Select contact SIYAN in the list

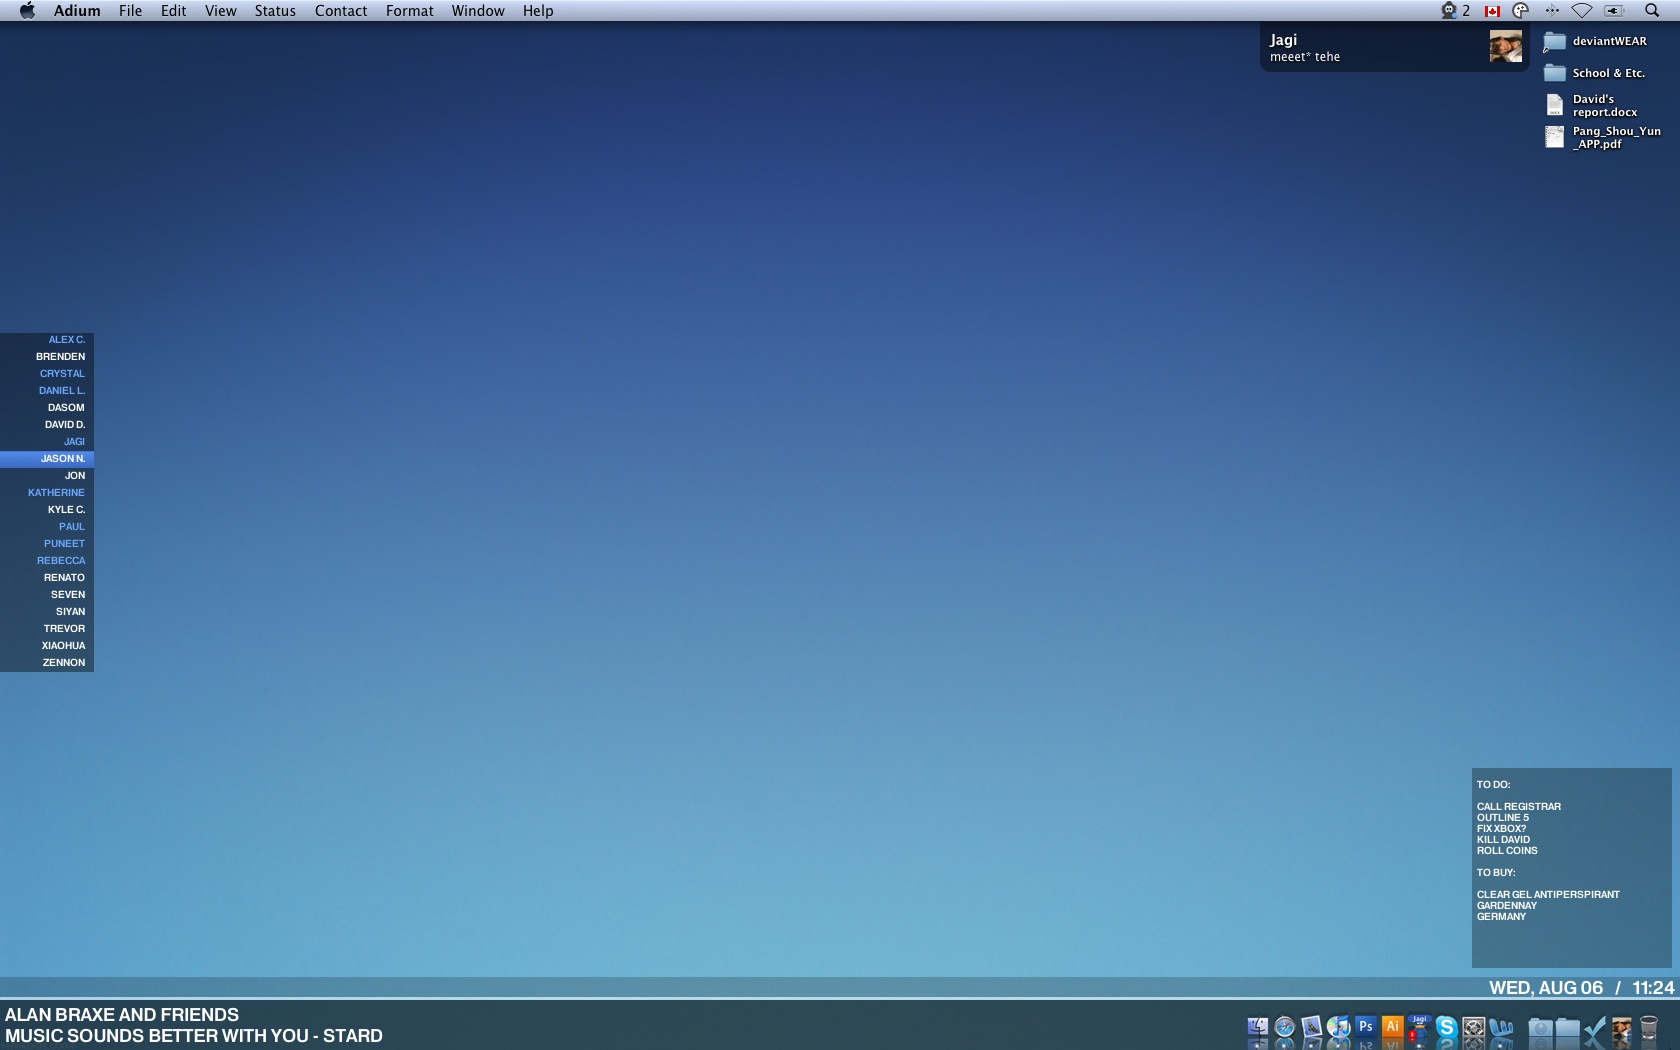47,612
